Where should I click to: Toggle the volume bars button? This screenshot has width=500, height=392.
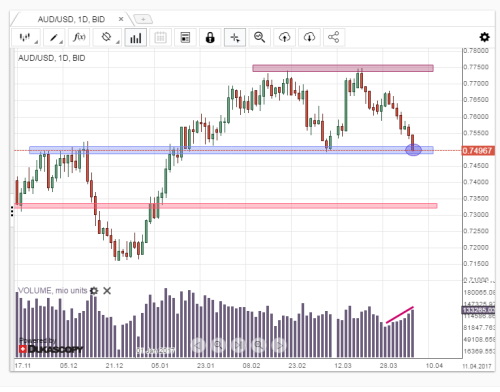pos(136,37)
